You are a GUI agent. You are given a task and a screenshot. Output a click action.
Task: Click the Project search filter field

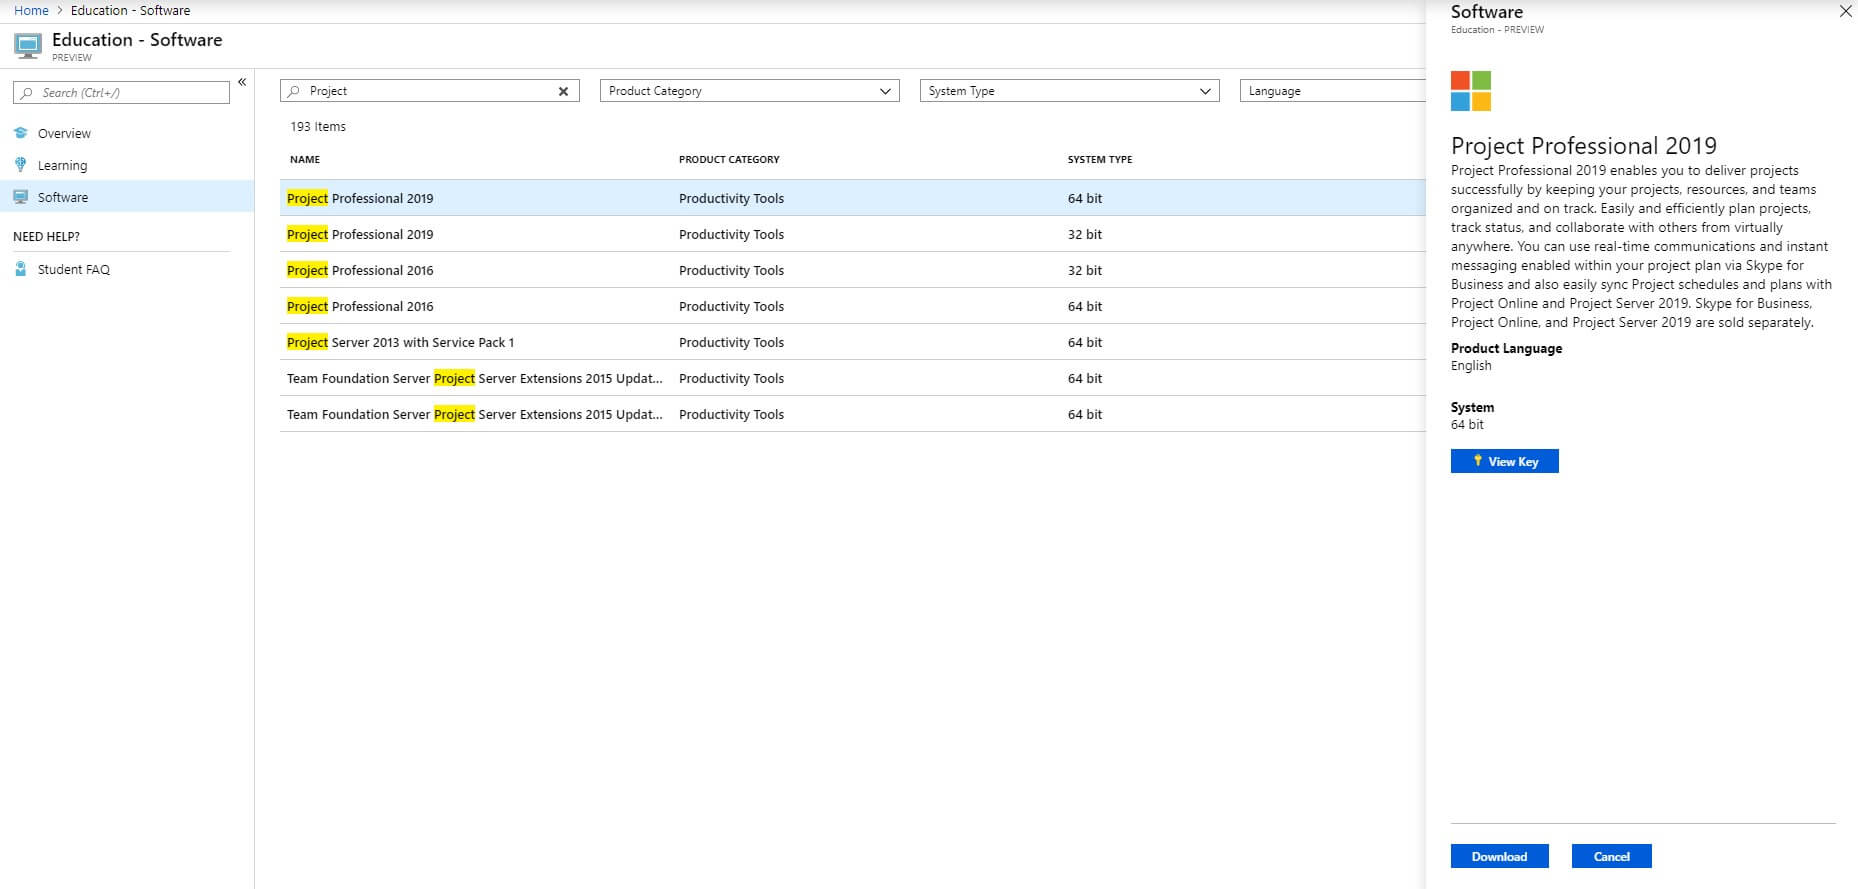click(x=430, y=91)
